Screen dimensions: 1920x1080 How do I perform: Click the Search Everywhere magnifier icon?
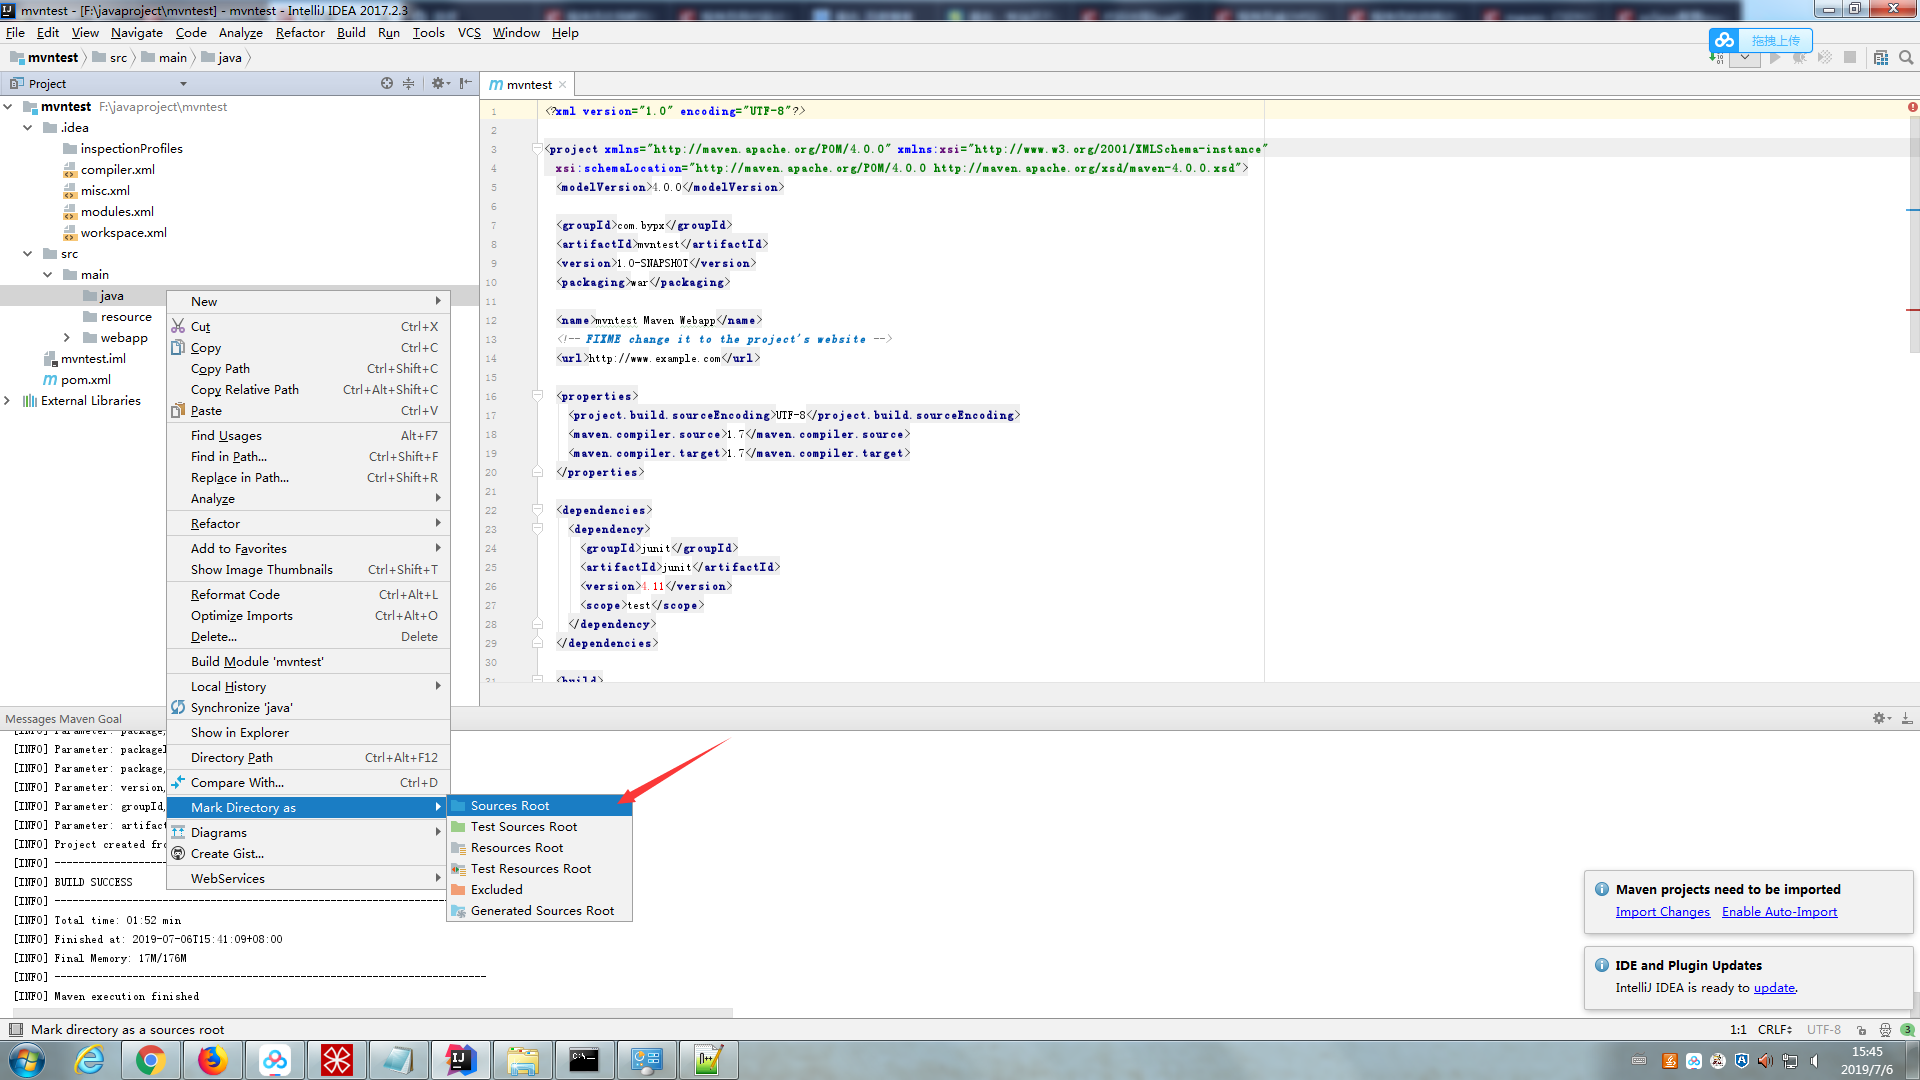tap(1906, 58)
